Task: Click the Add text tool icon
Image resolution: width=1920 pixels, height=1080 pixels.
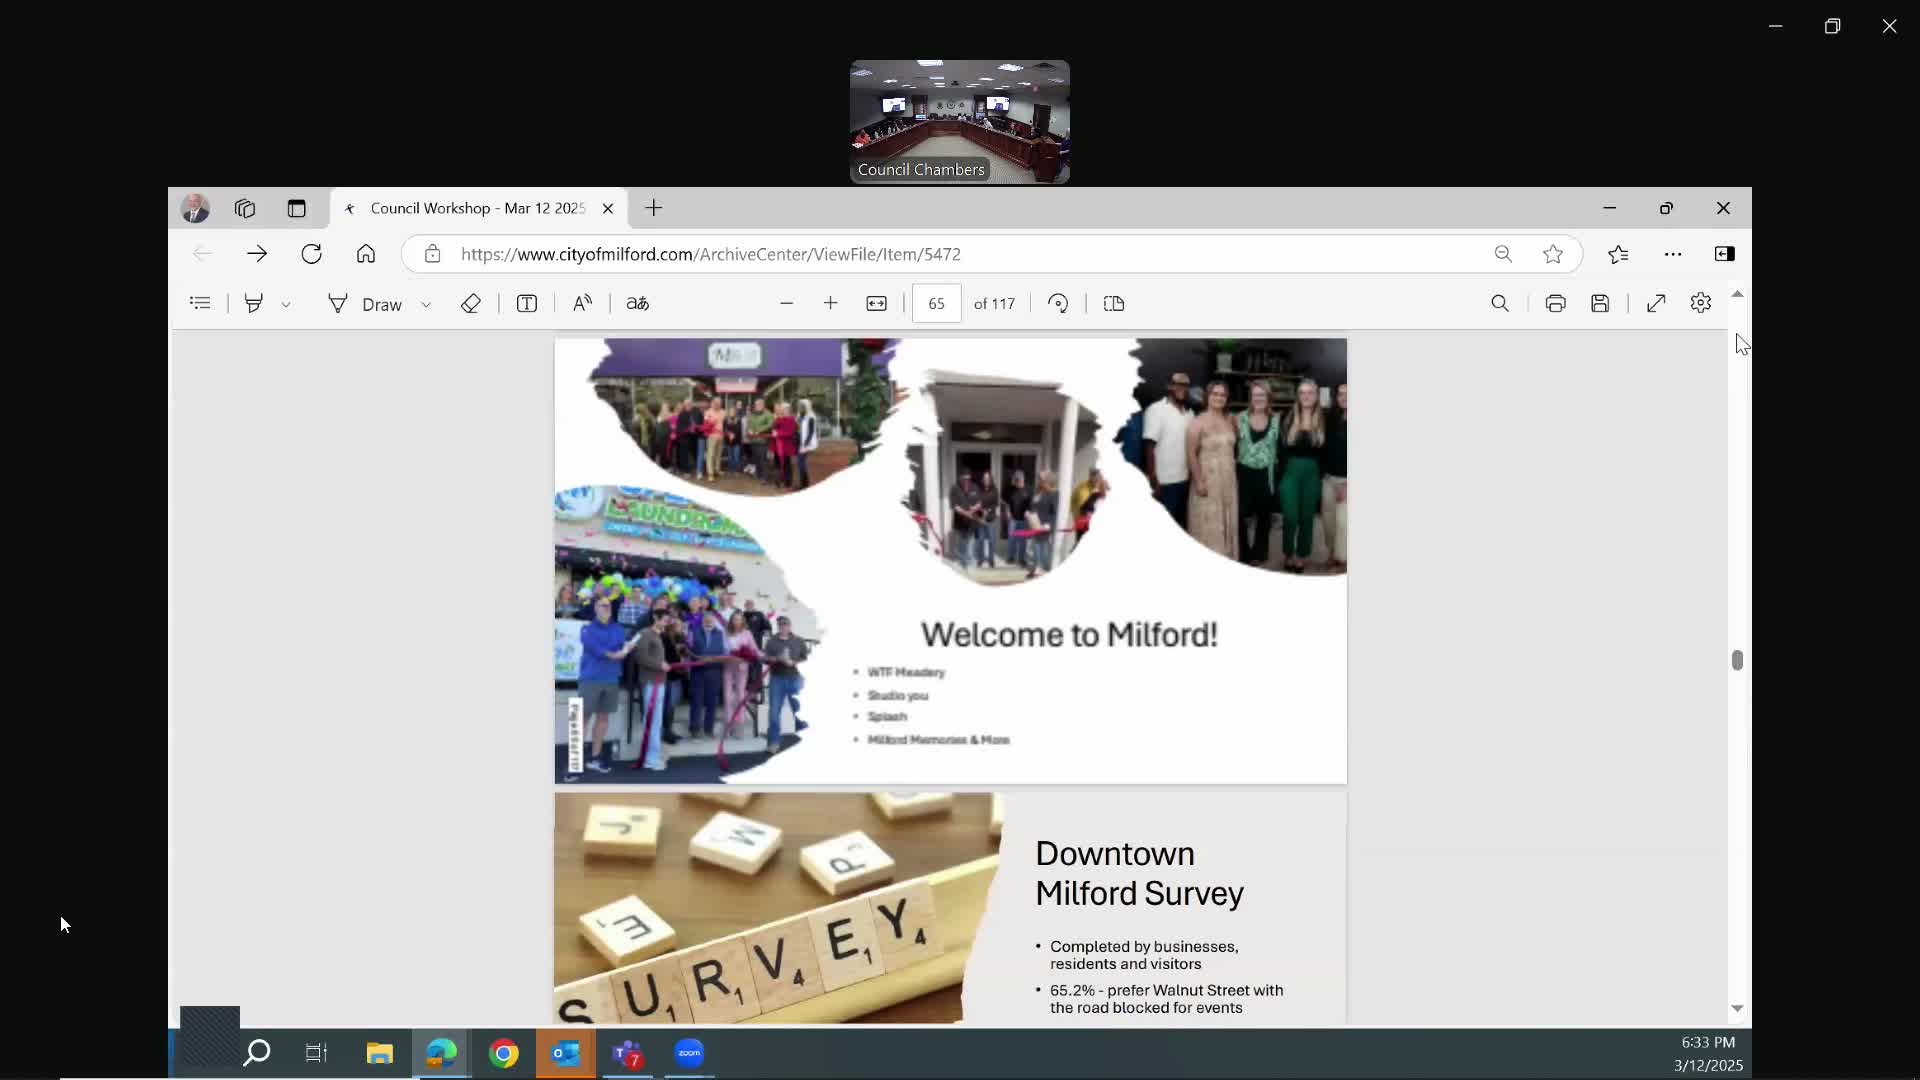Action: (527, 303)
